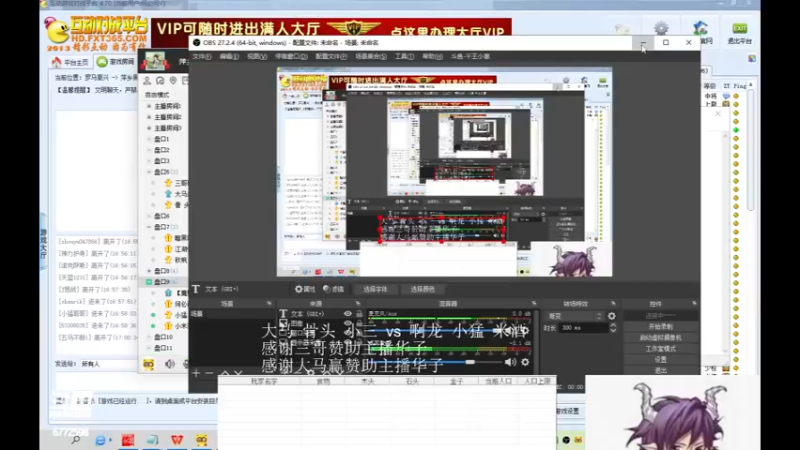Select 盘口6 in room tree
This screenshot has height=450, width=800.
coord(161,216)
